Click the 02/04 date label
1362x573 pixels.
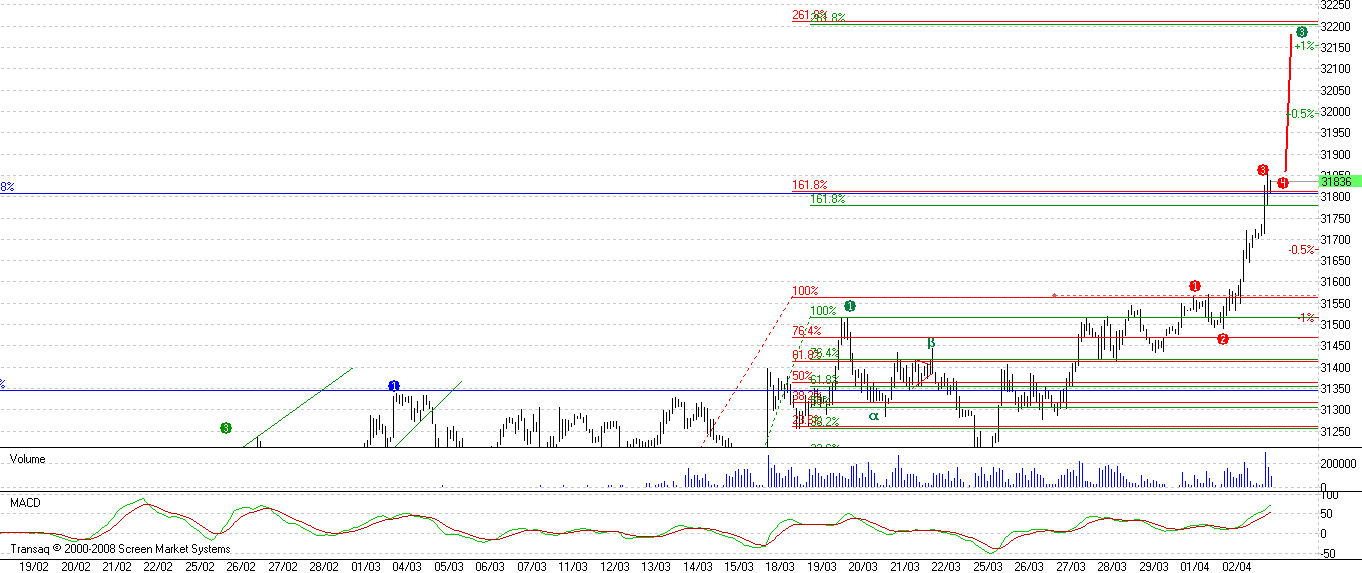[1237, 565]
